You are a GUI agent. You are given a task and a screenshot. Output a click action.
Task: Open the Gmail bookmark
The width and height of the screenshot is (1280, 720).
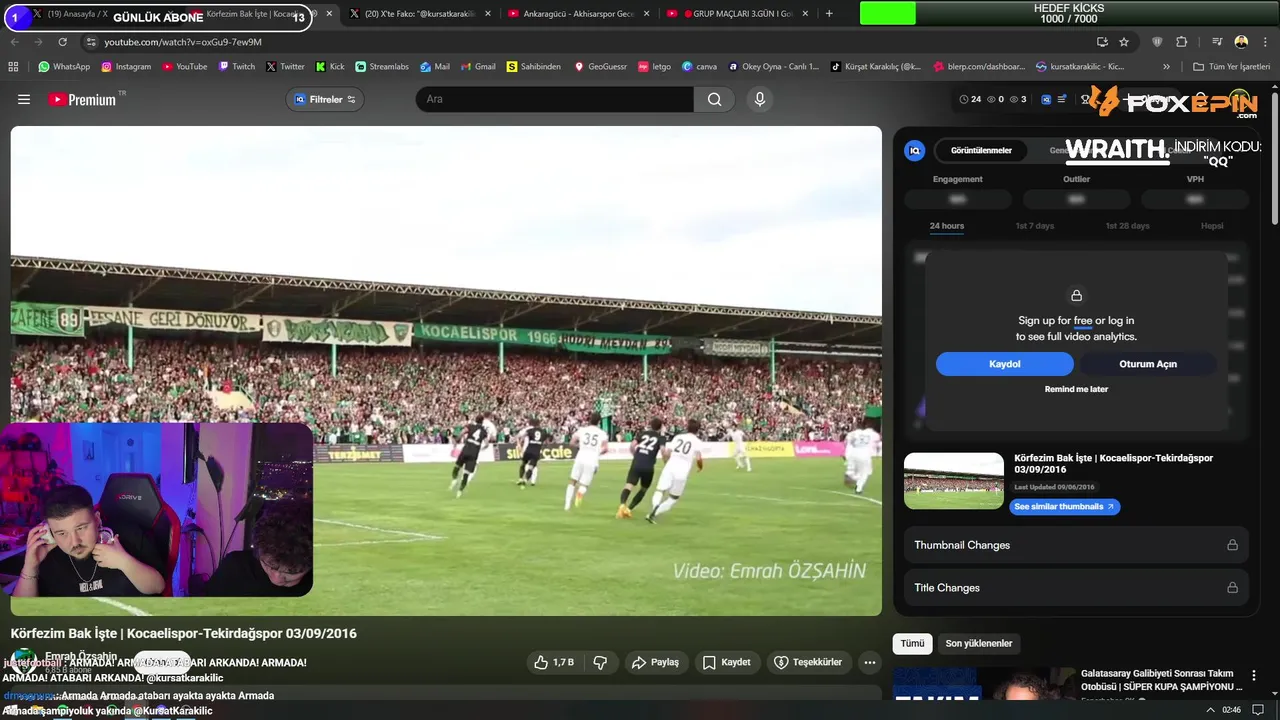coord(478,66)
